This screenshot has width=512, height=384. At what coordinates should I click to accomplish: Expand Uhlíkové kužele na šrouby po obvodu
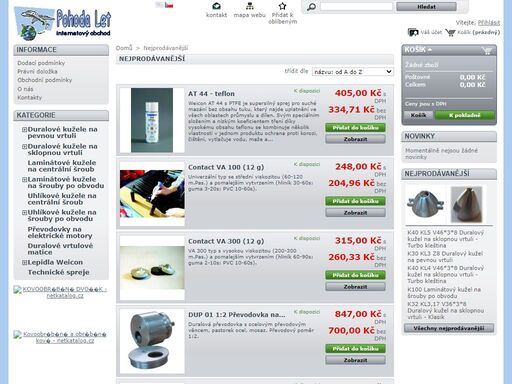coord(24,213)
